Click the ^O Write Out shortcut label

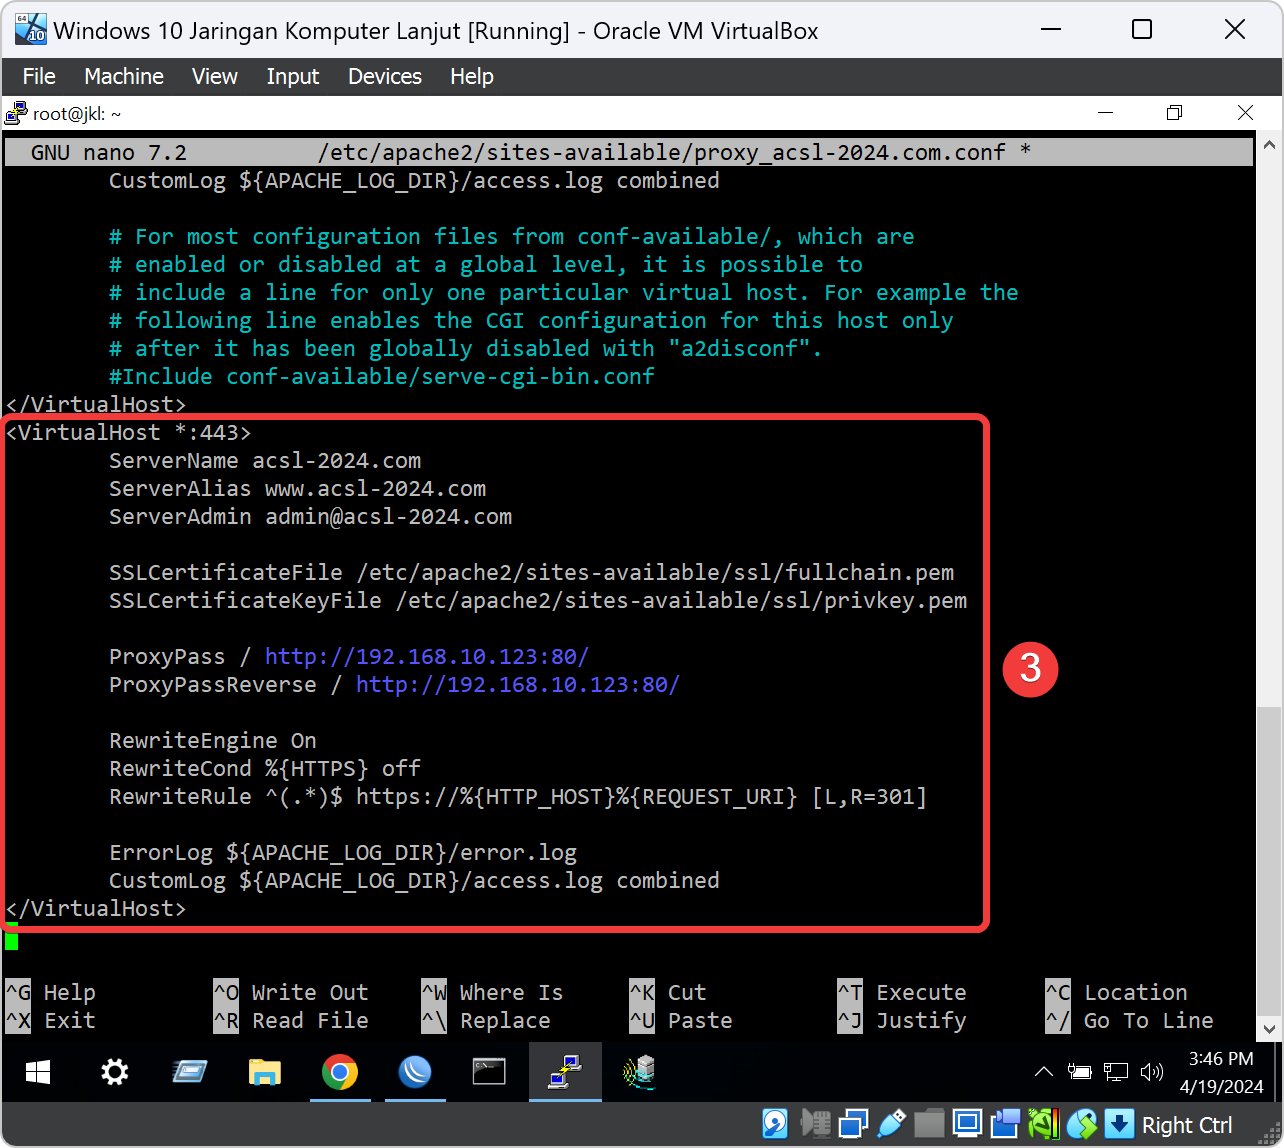point(291,993)
